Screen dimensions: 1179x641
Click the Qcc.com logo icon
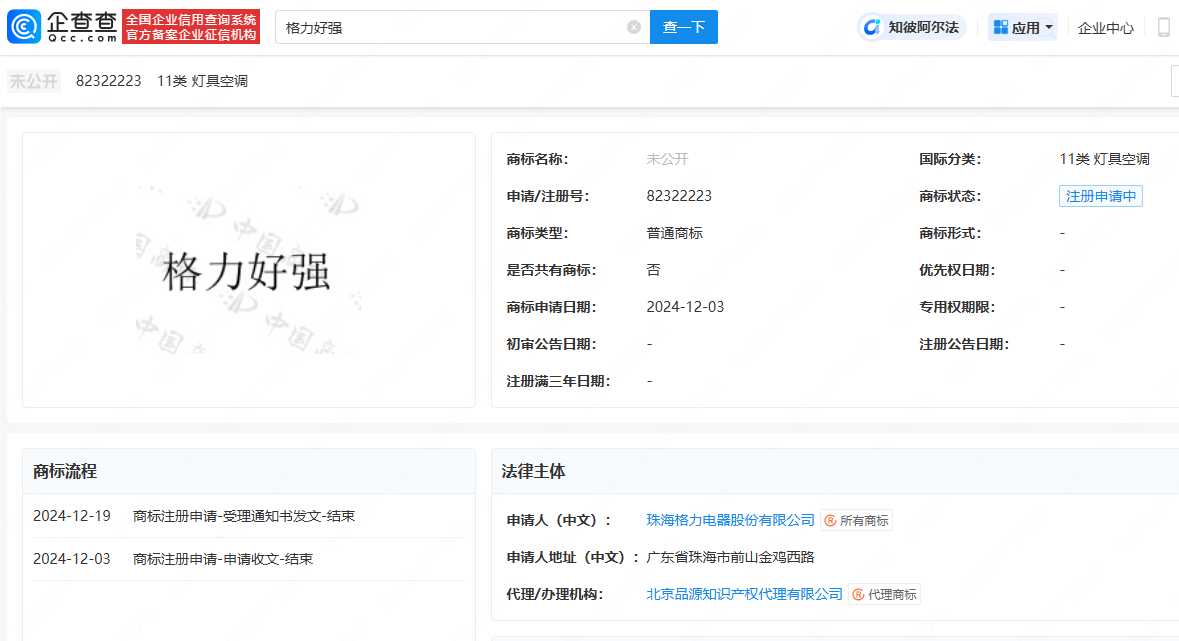[x=24, y=27]
